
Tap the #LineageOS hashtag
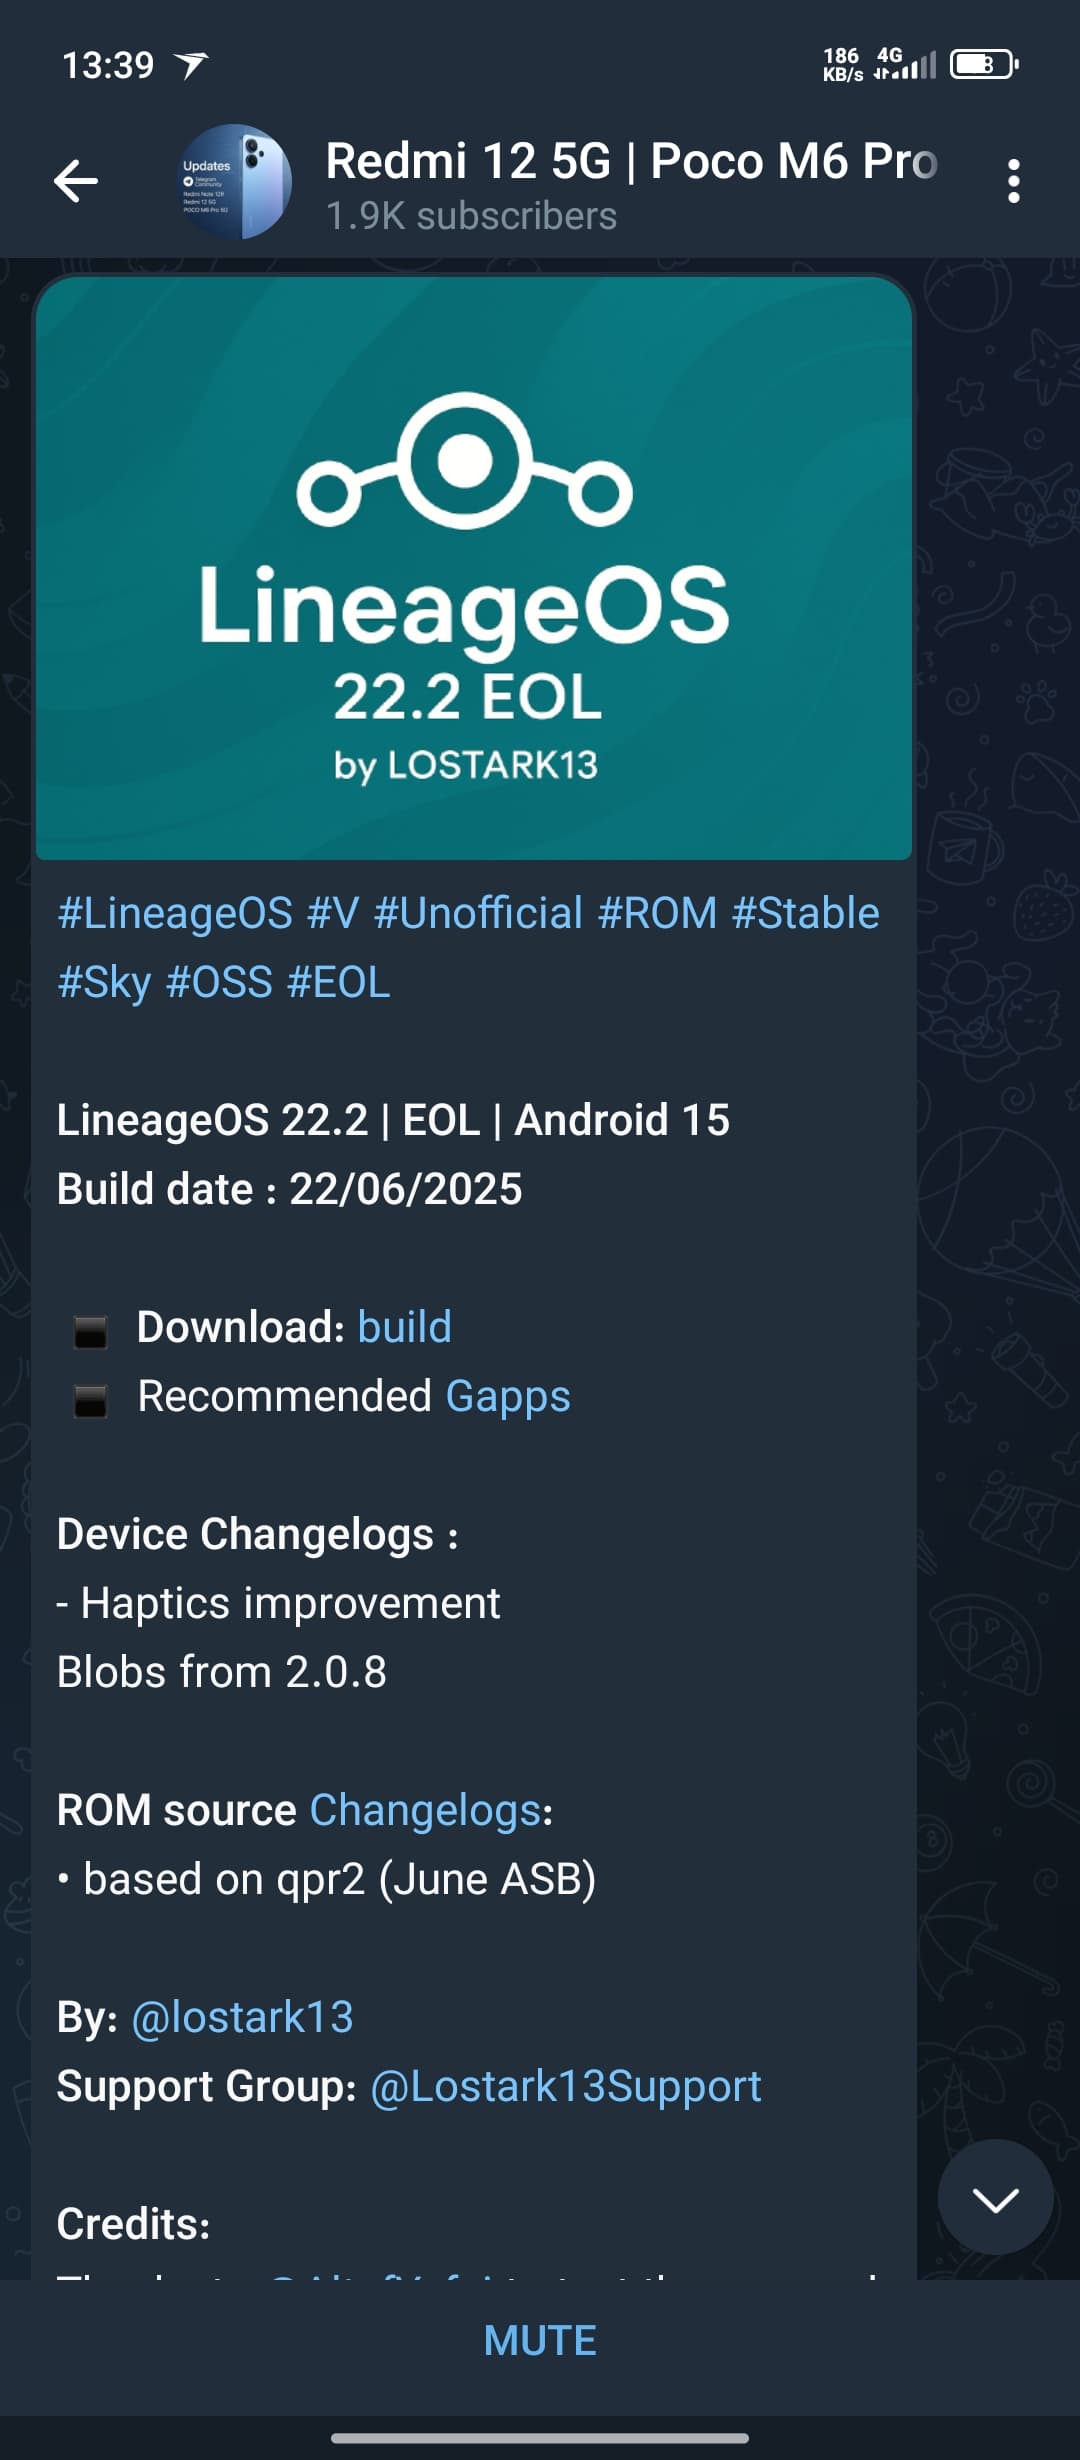(x=175, y=913)
